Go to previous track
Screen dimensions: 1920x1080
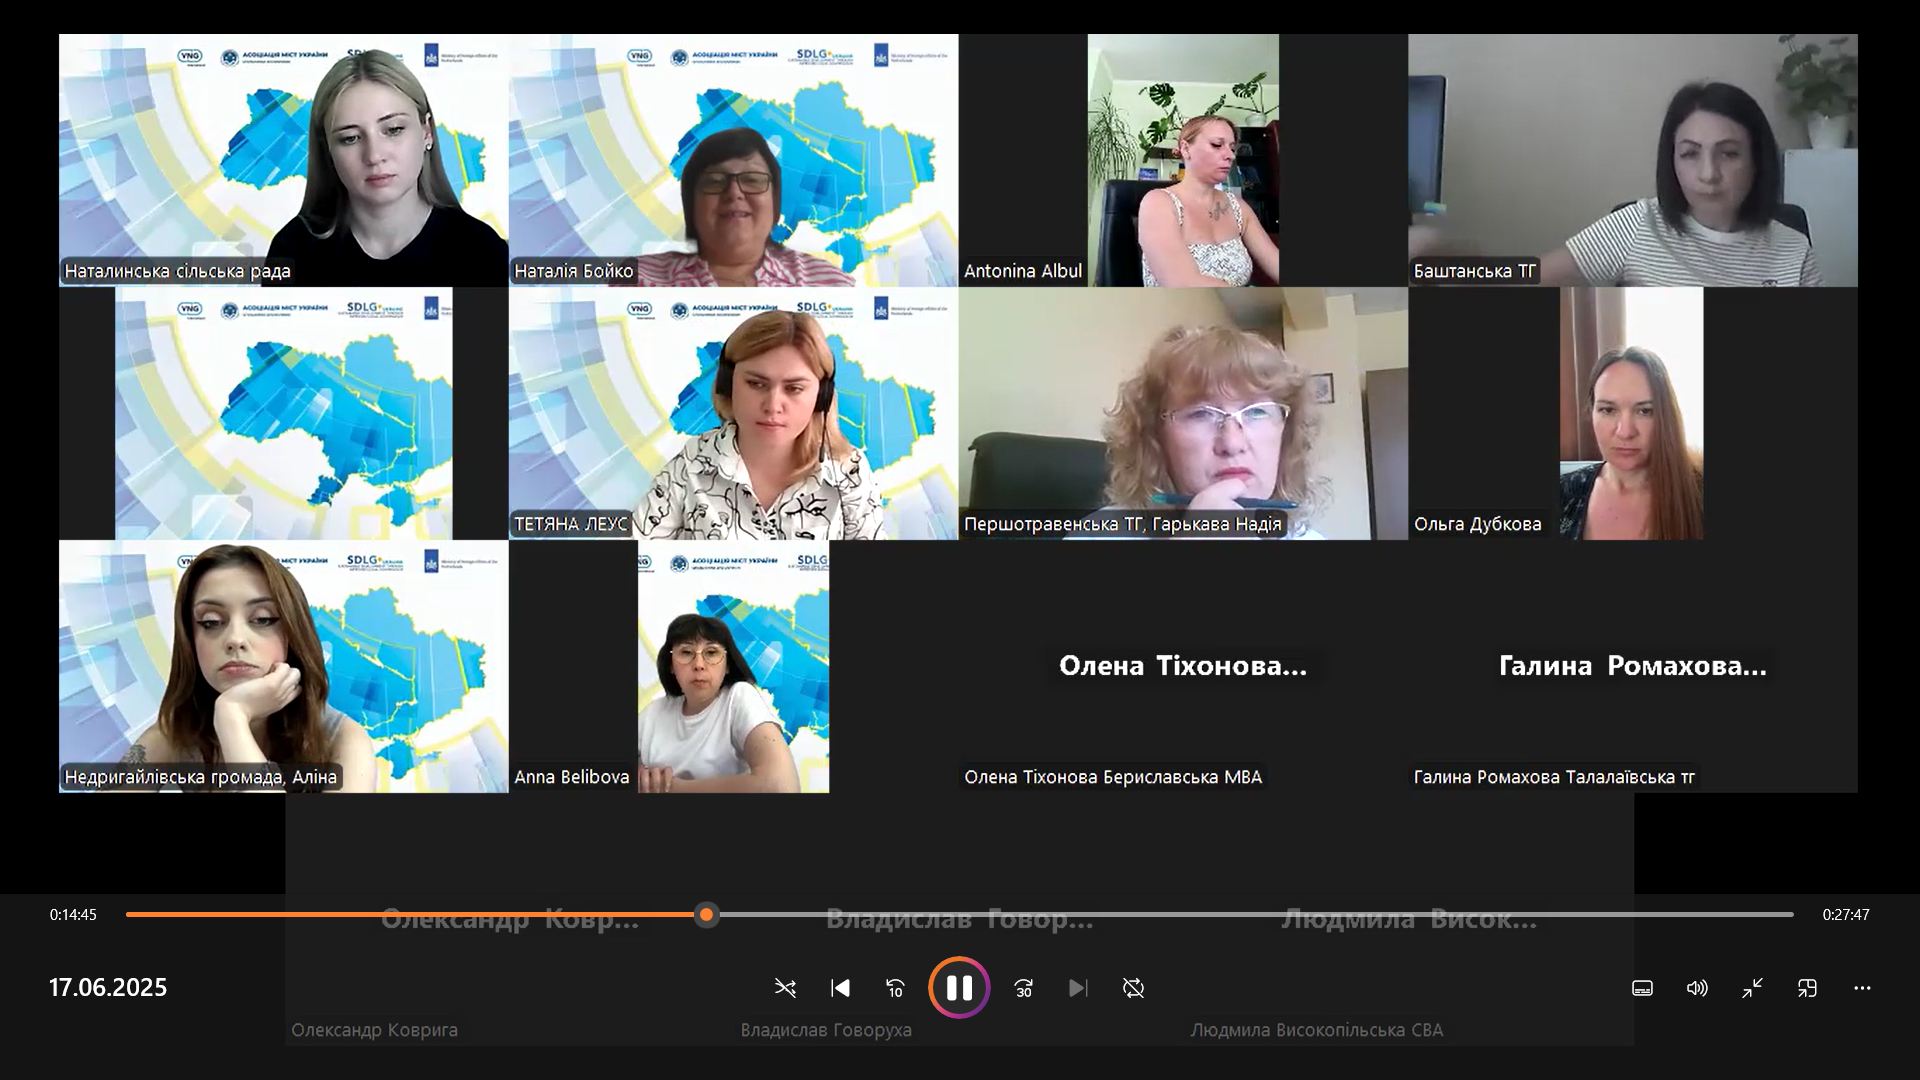pyautogui.click(x=840, y=988)
